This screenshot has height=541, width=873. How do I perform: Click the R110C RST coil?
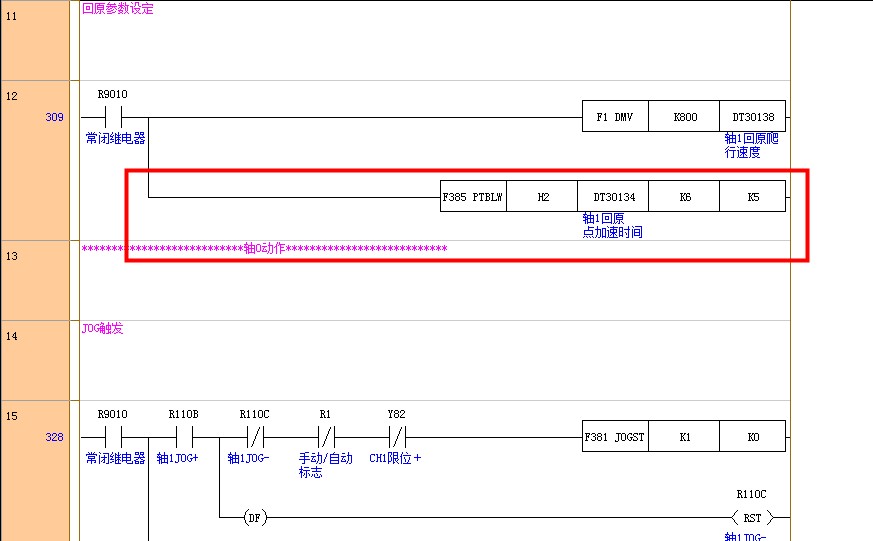(x=749, y=518)
